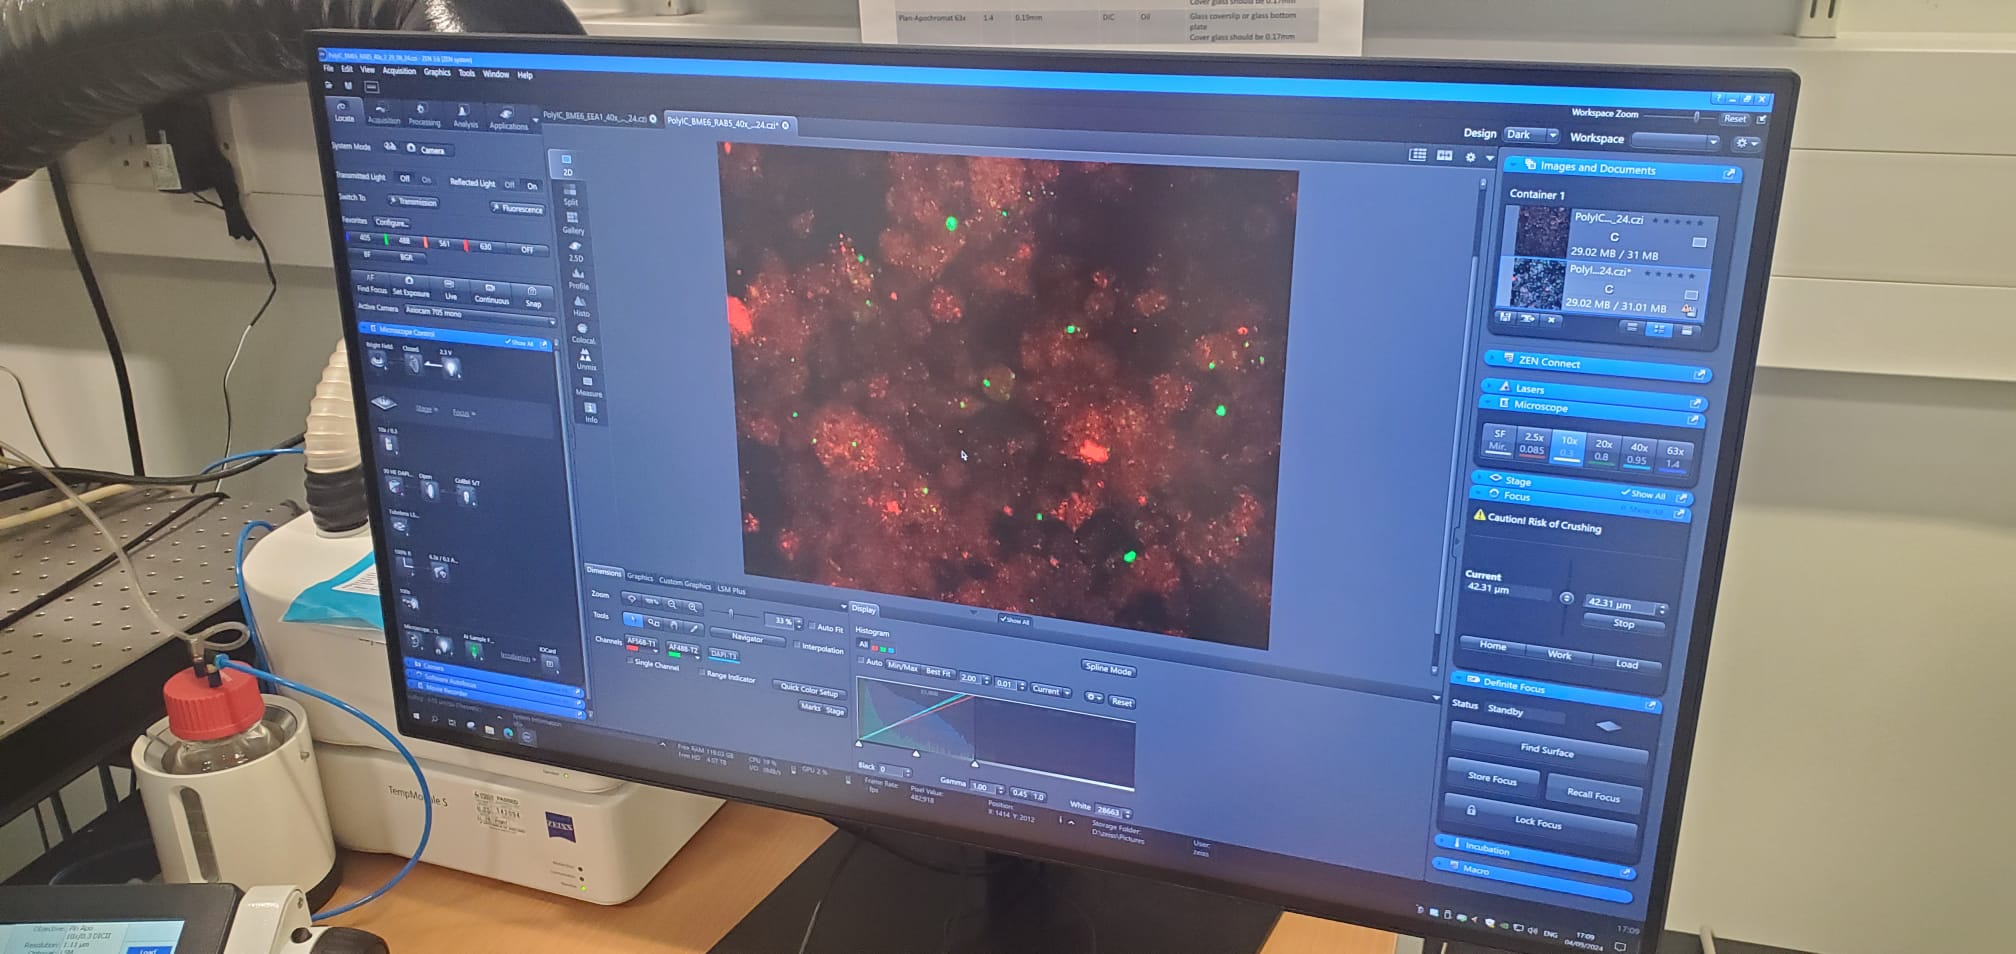Enable the Auto Fit checkbox
This screenshot has width=2016, height=954.
[x=812, y=628]
